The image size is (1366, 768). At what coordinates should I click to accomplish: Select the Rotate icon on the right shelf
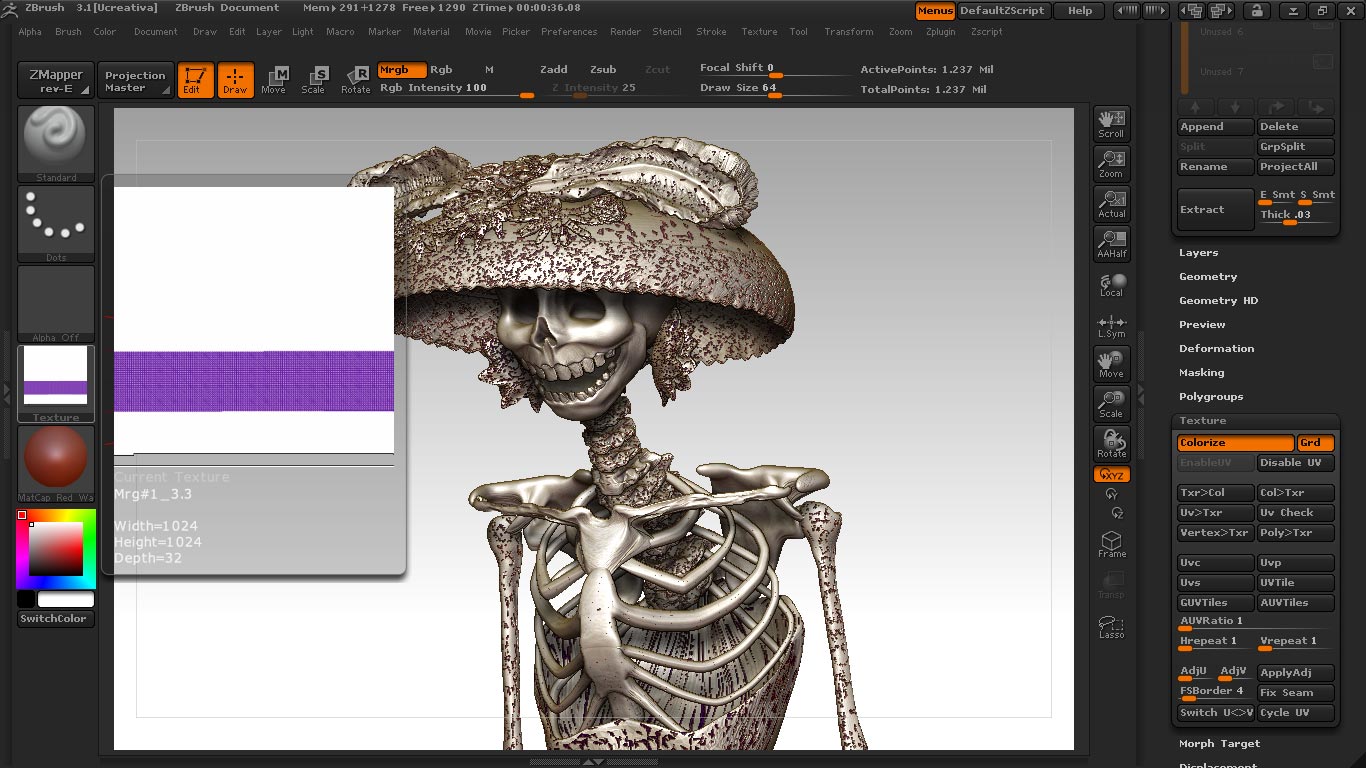[1111, 440]
